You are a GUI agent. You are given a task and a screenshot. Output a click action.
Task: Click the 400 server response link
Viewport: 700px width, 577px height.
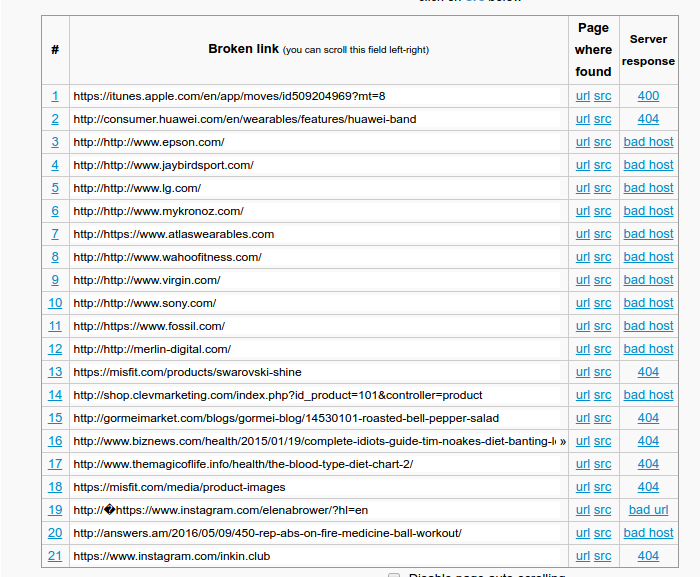pyautogui.click(x=648, y=96)
